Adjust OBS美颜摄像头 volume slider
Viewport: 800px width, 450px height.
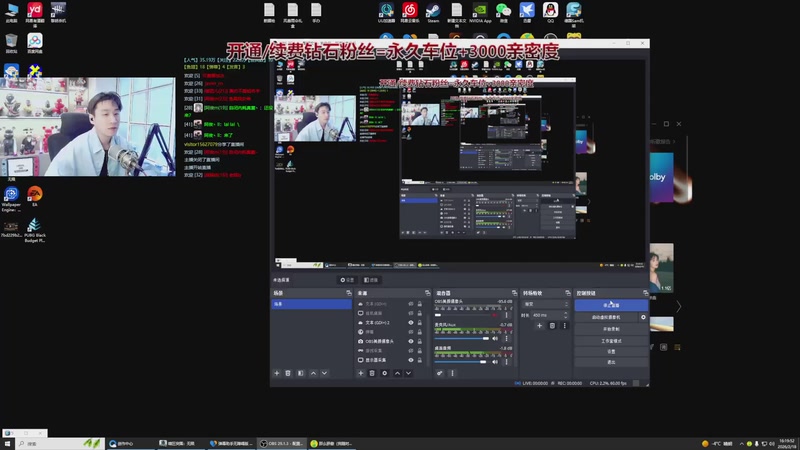click(x=461, y=315)
